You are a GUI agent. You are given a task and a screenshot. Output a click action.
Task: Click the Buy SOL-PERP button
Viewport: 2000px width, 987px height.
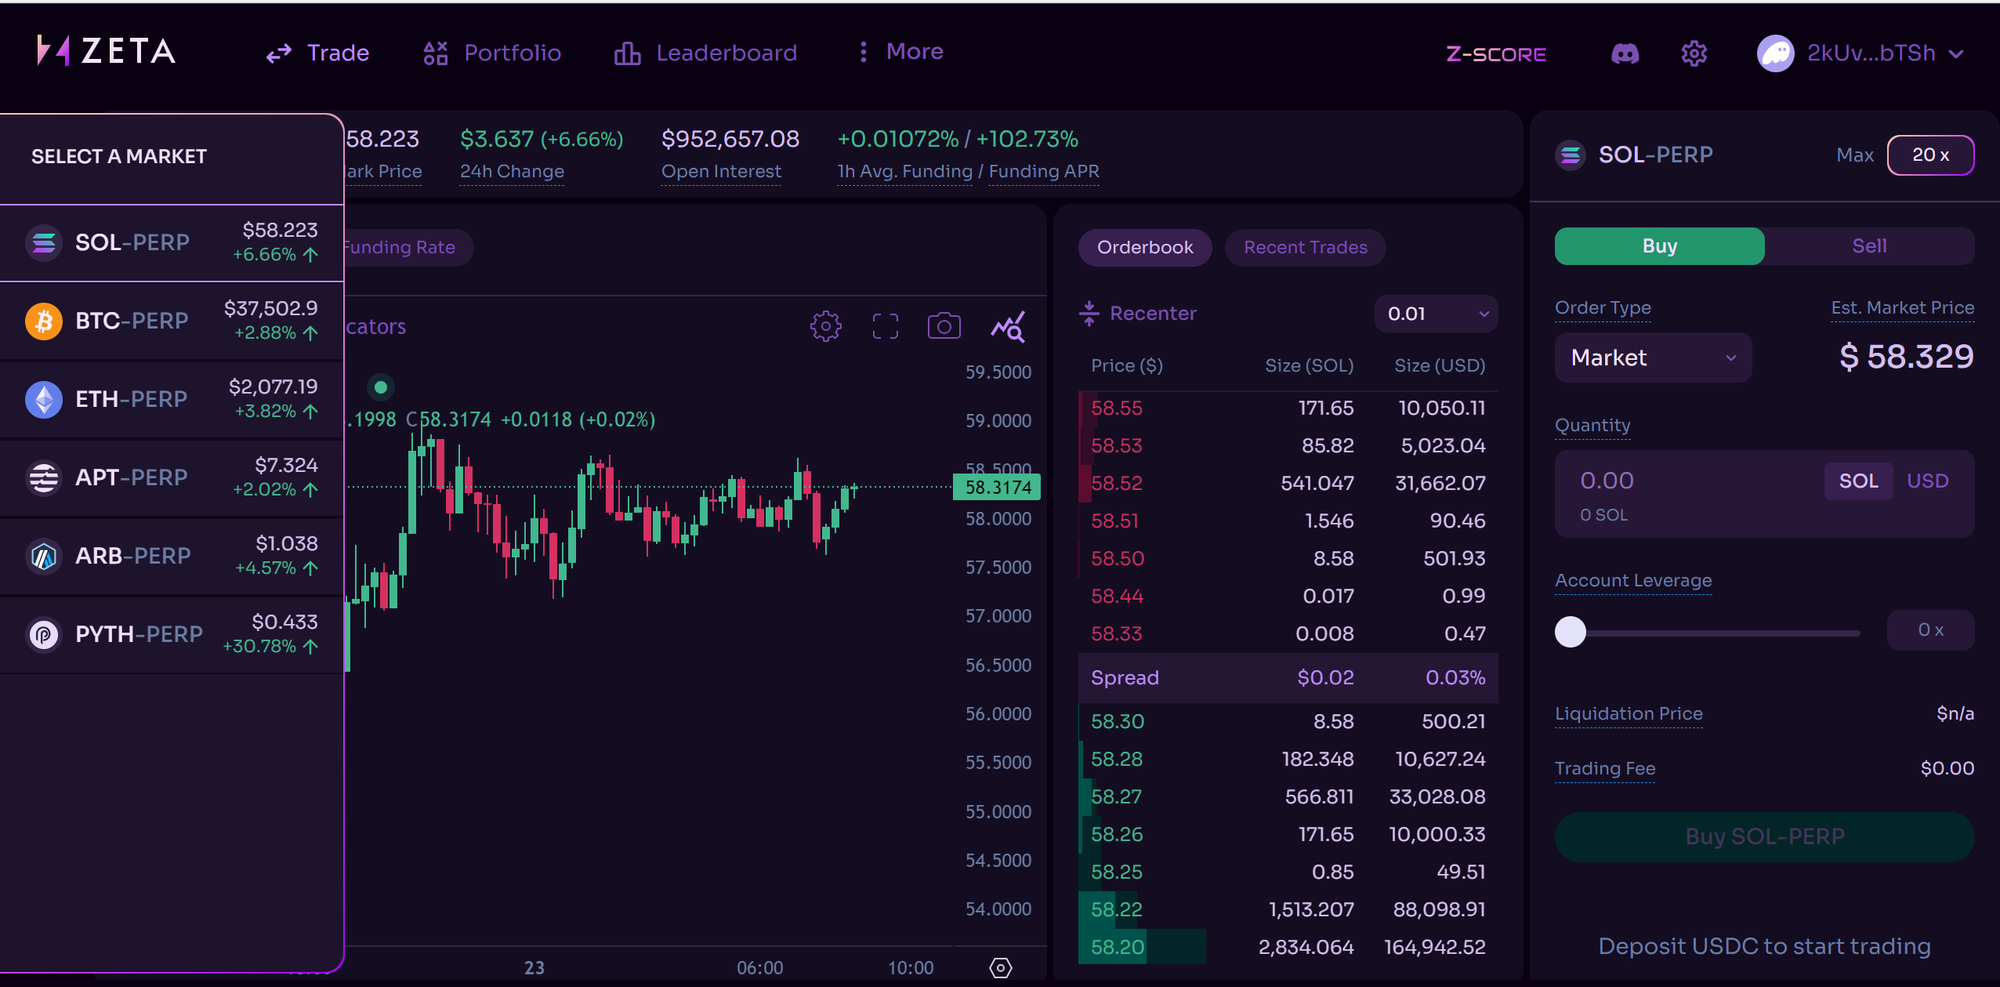(1765, 837)
